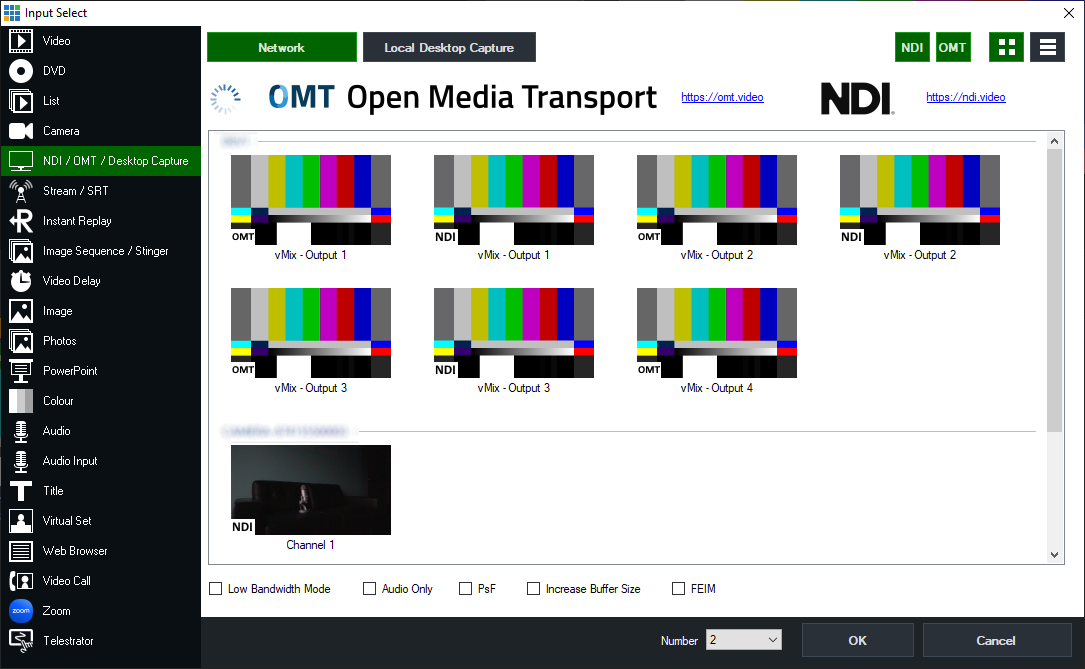Select the Channel 1 NDI thumbnail

[311, 490]
